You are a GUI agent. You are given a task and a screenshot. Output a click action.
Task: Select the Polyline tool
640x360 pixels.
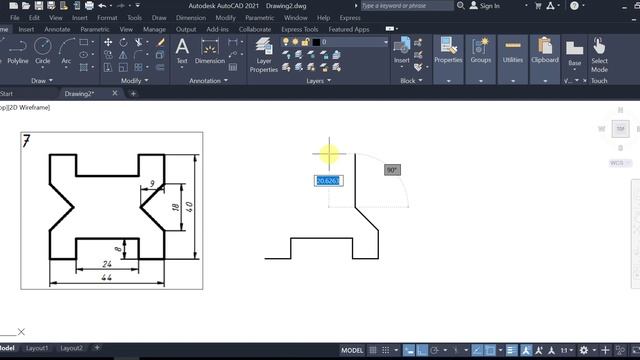click(x=18, y=51)
